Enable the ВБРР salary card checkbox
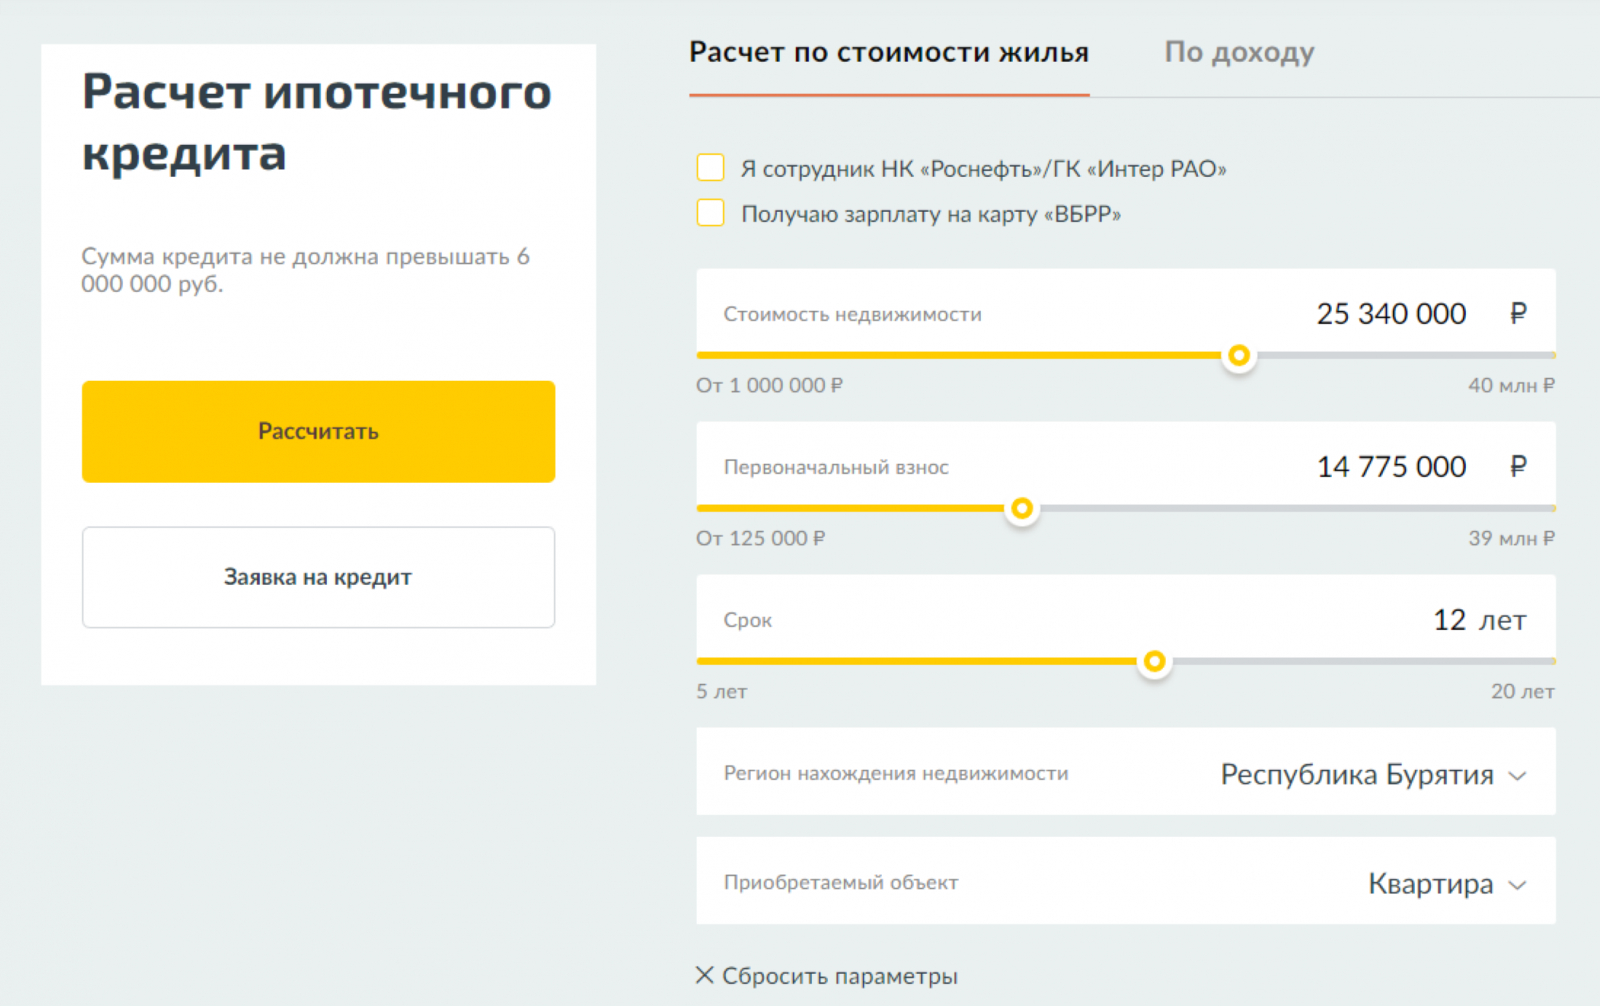 coord(711,213)
